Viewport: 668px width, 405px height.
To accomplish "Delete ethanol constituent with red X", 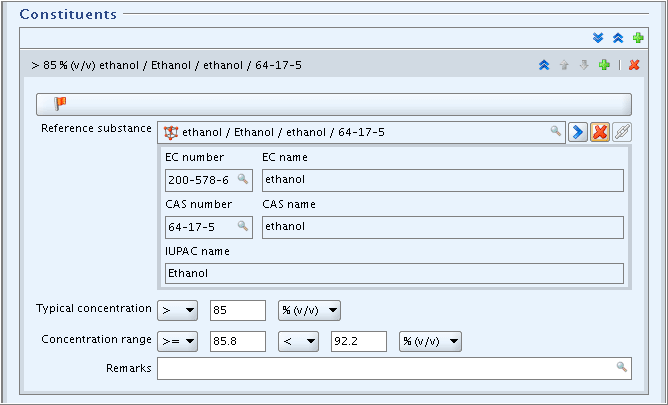I will point(634,65).
